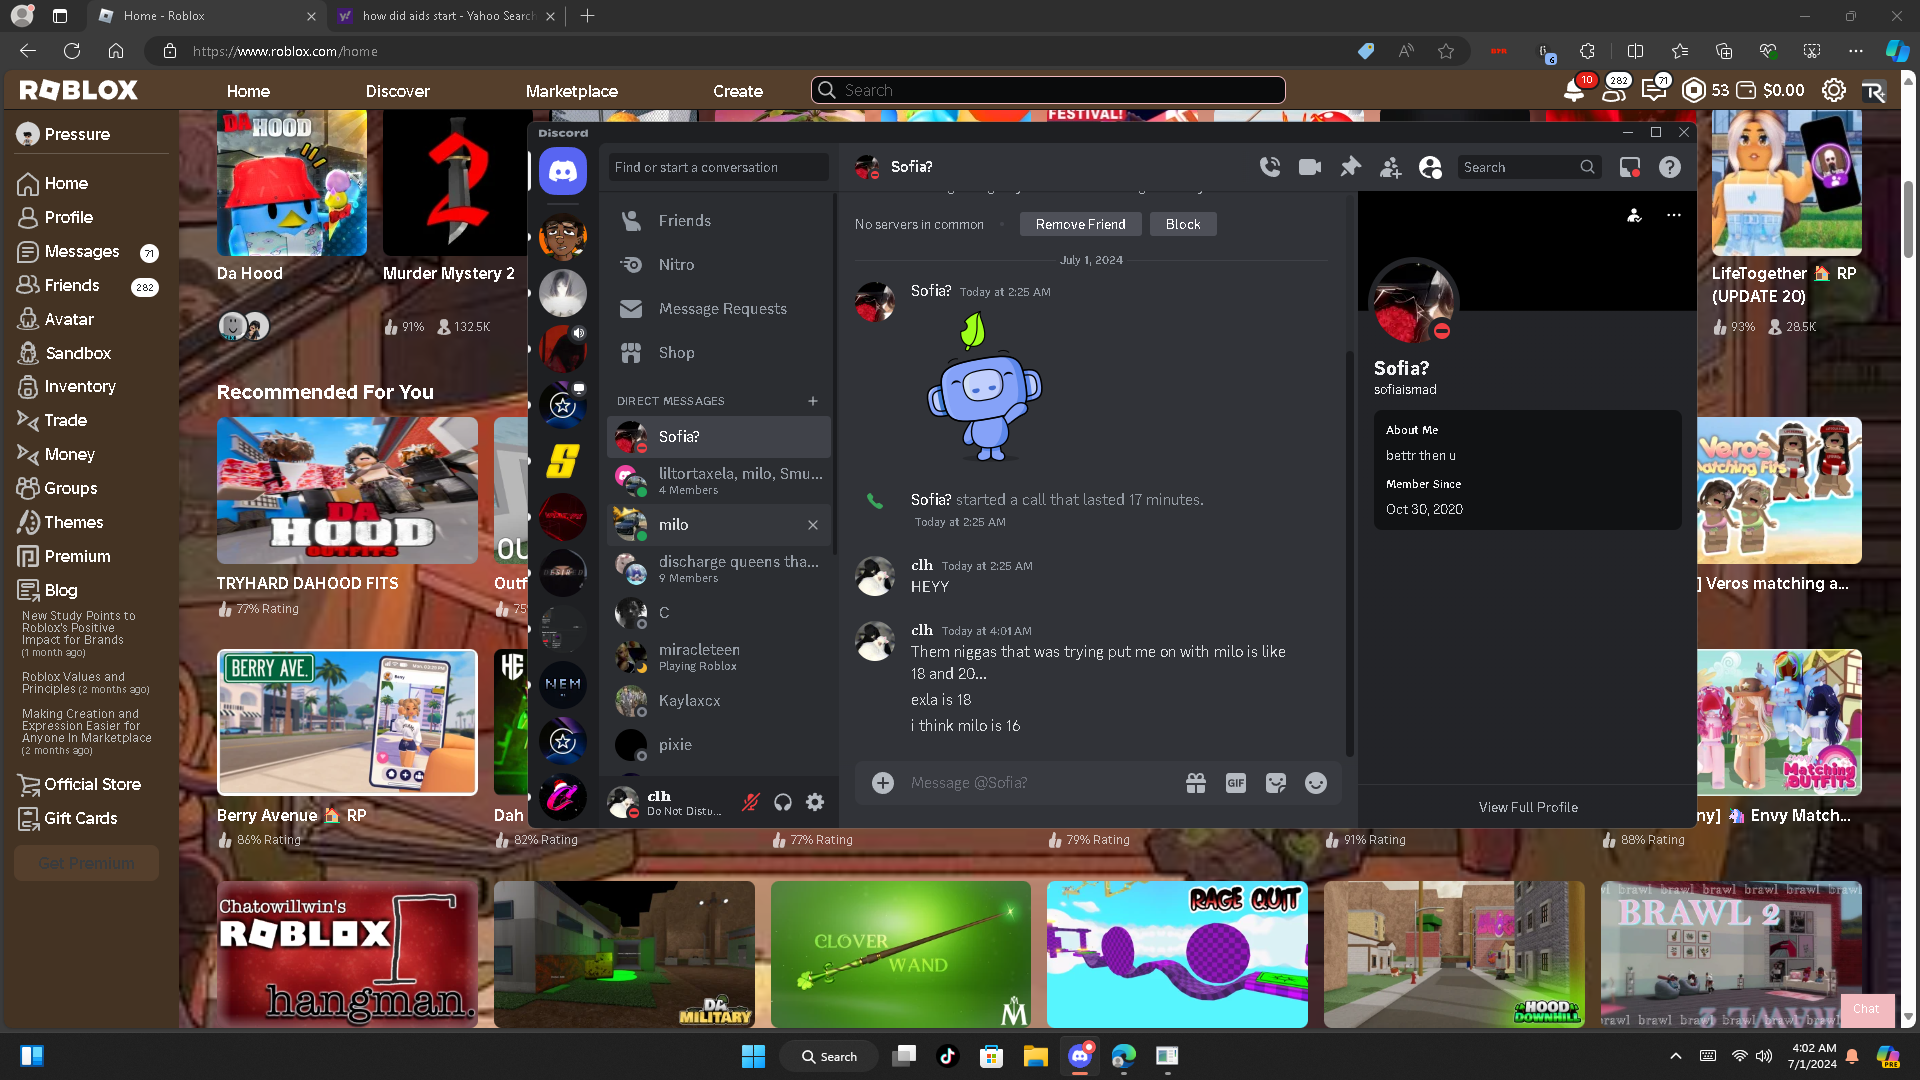Open Nitro page in Discord
1920x1080 pixels.
coord(718,265)
